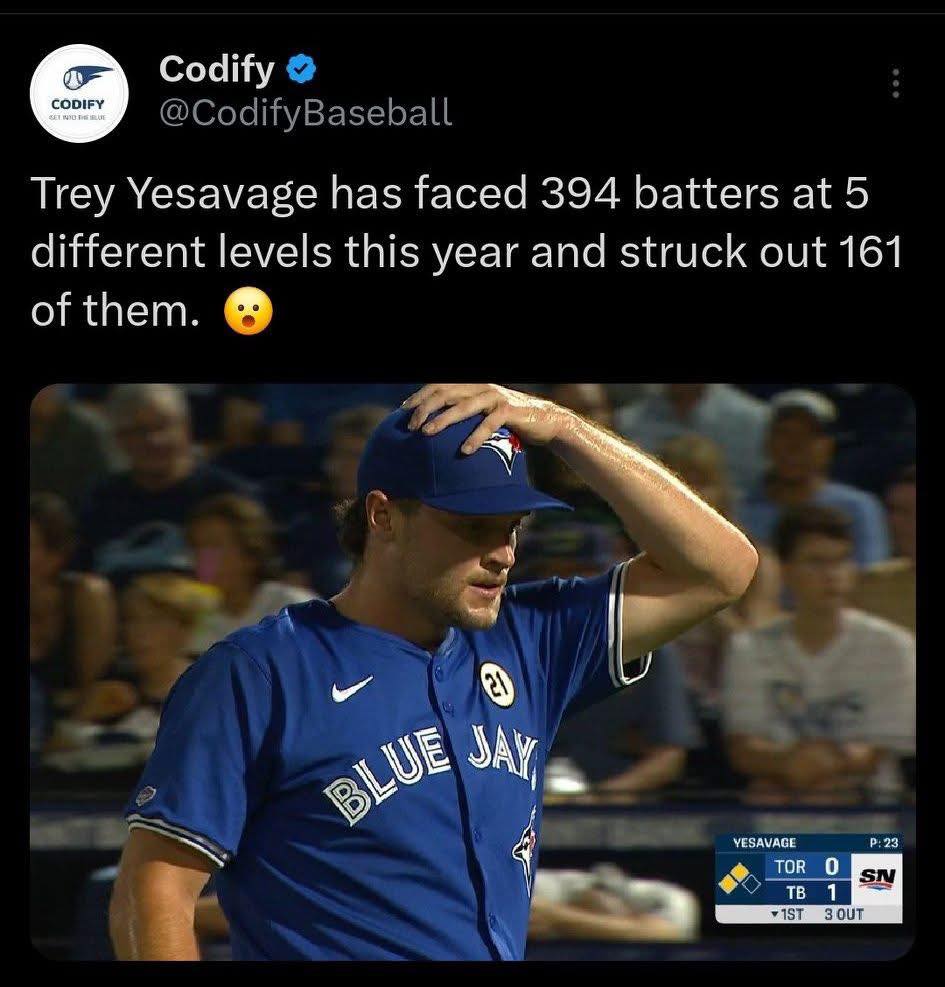Click the surprised face emoji
Viewport: 945px width, 987px height.
pos(249,311)
